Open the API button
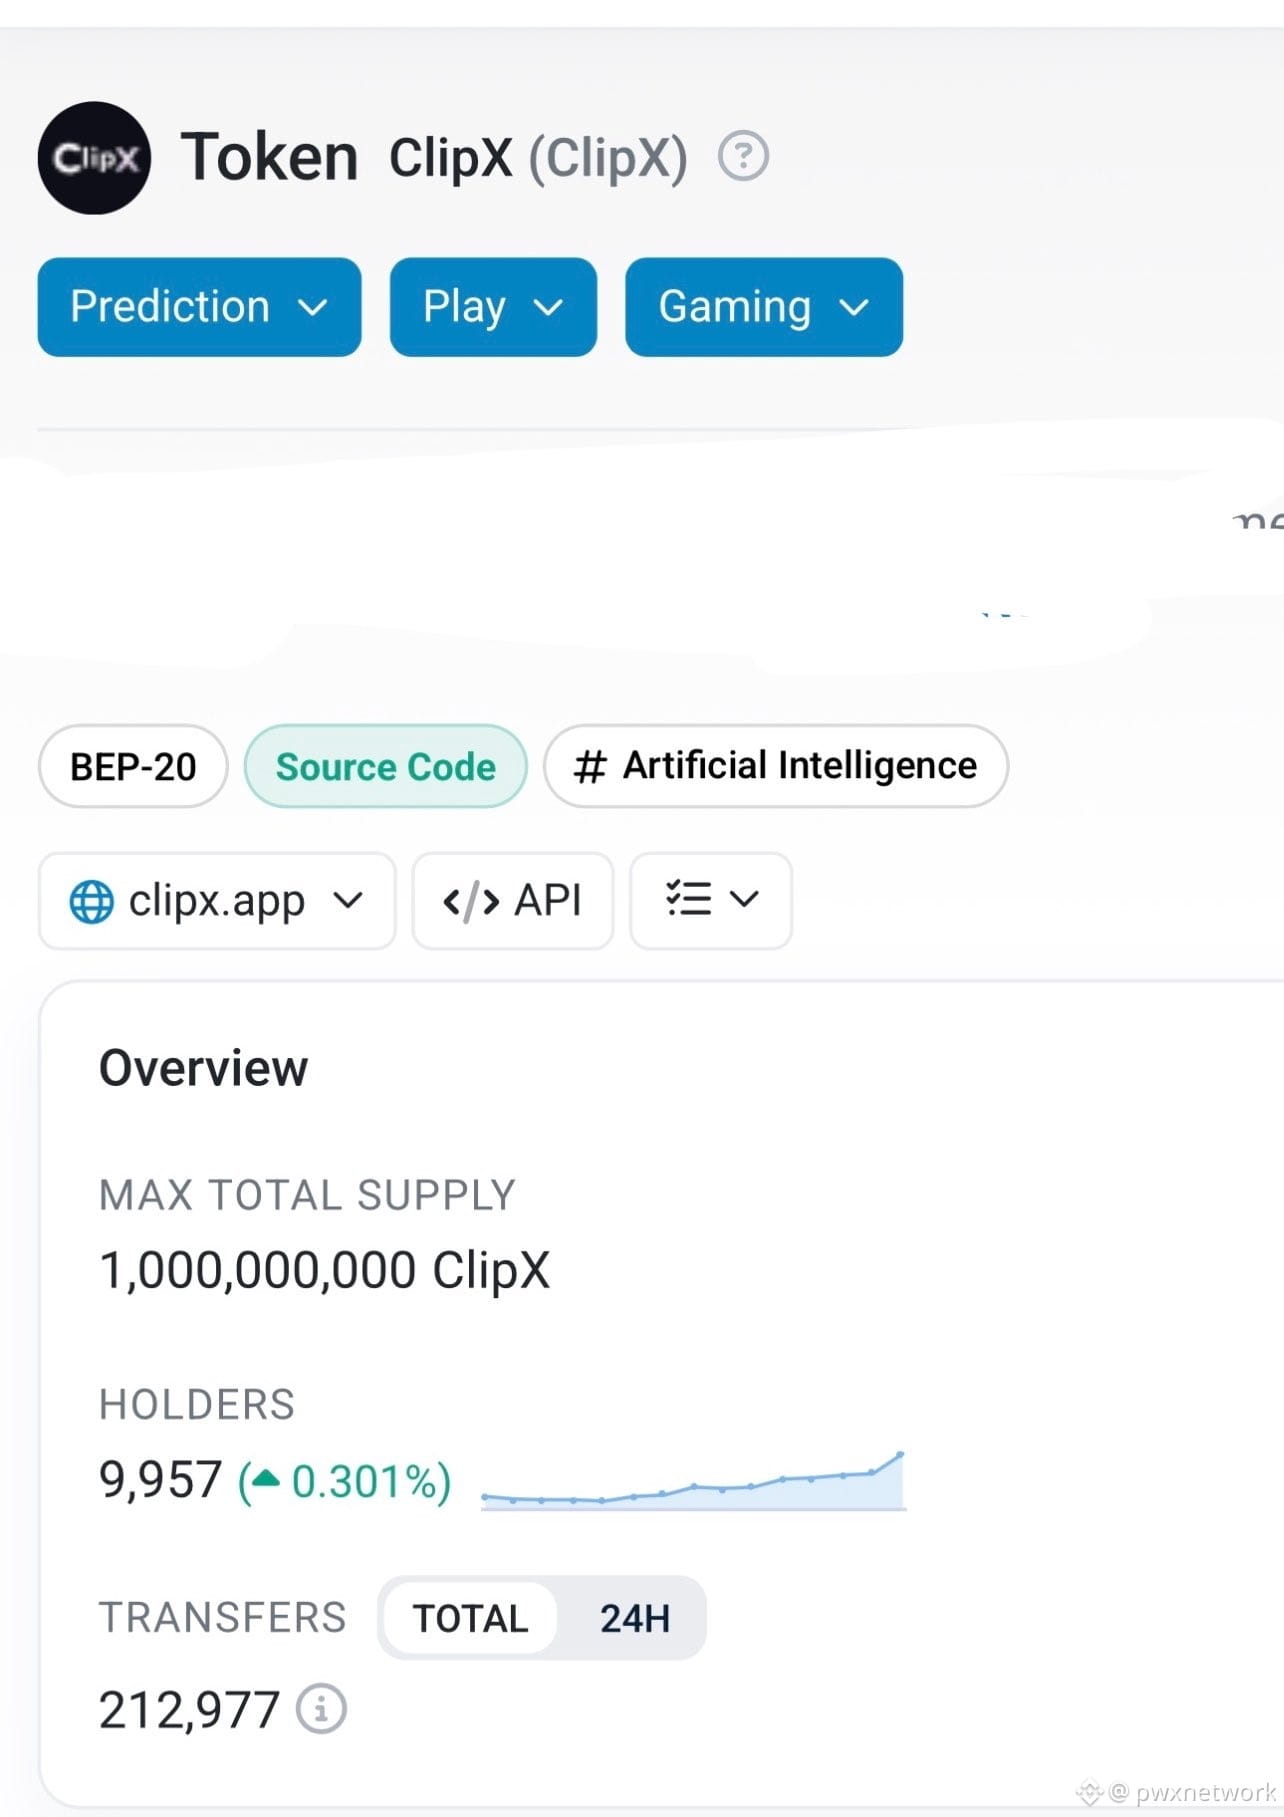The width and height of the screenshot is (1284, 1817). [x=512, y=900]
